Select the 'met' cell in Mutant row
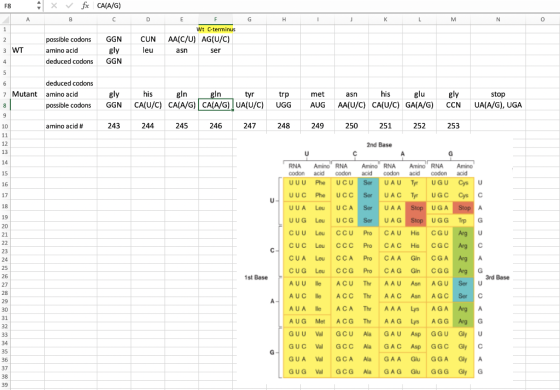This screenshot has width=560, height=390. (318, 94)
